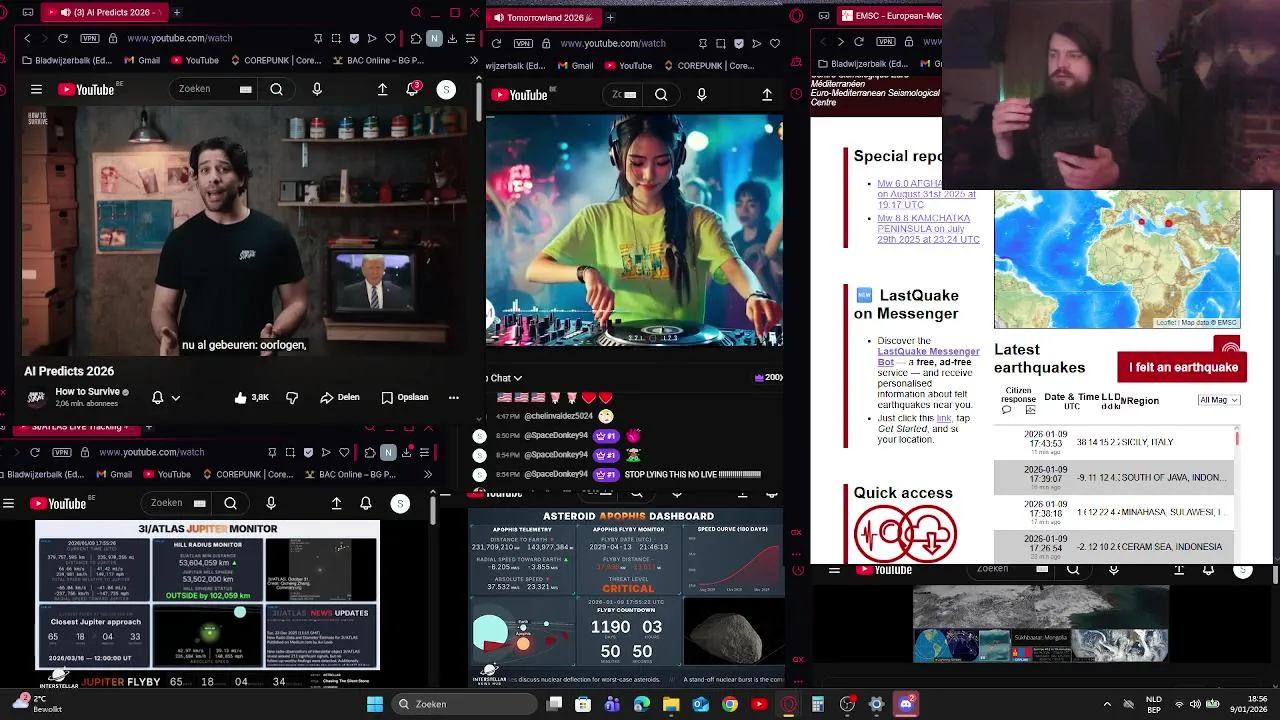Reload the AI Predicts window page
Viewport: 1280px width, 720px height.
tap(63, 38)
